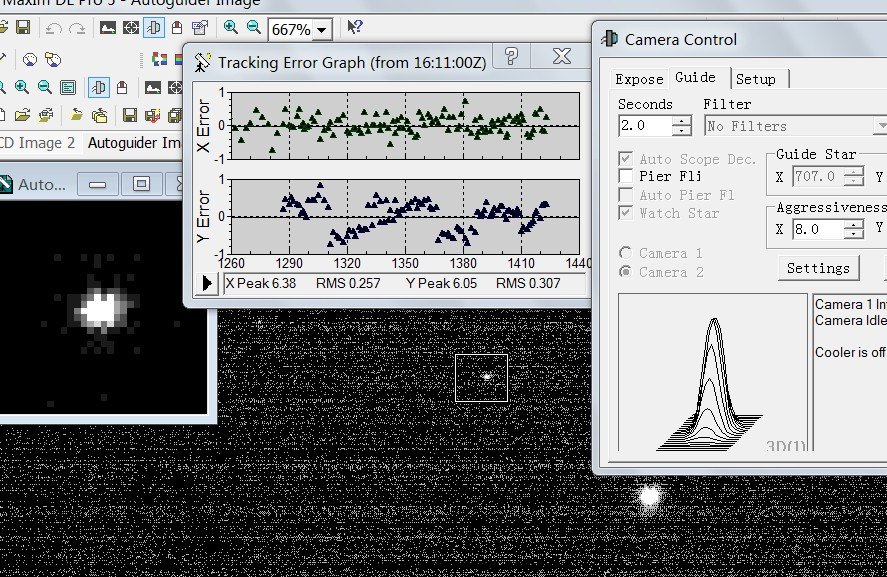The height and width of the screenshot is (577, 887).
Task: Switch to the Expose tab
Action: tap(639, 79)
